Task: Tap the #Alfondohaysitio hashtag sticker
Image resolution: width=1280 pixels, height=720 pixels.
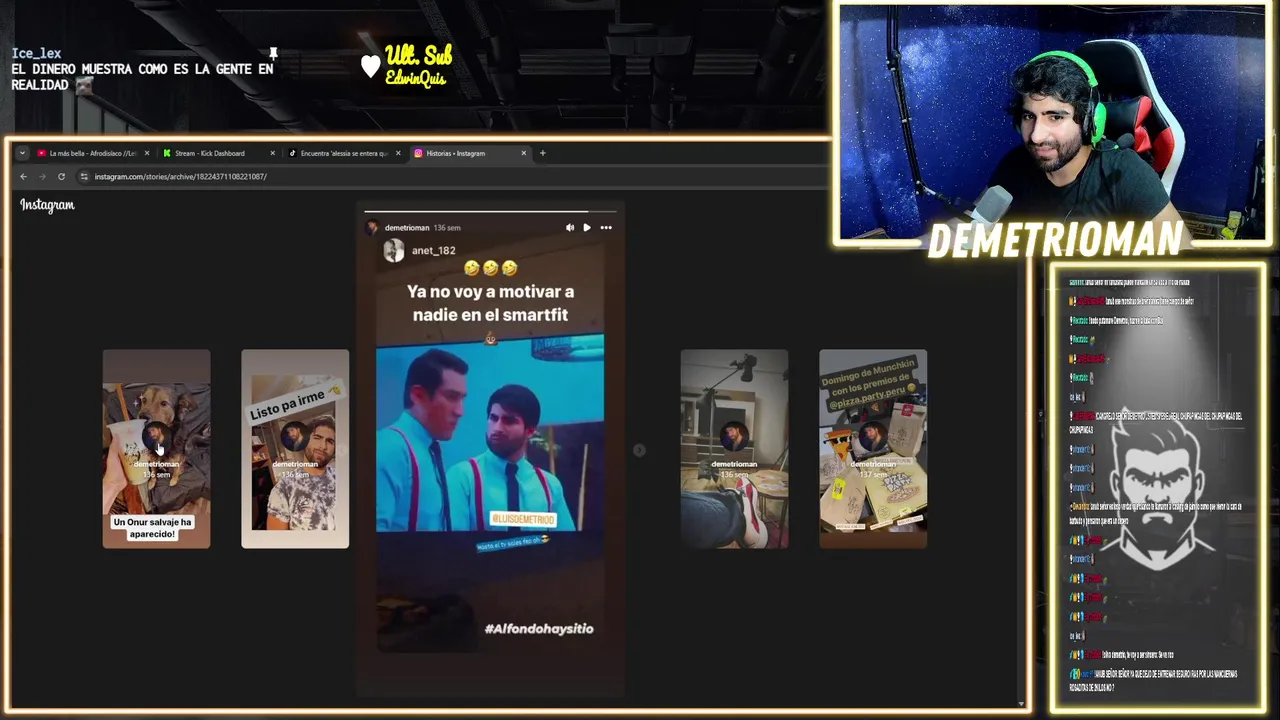Action: 539,628
